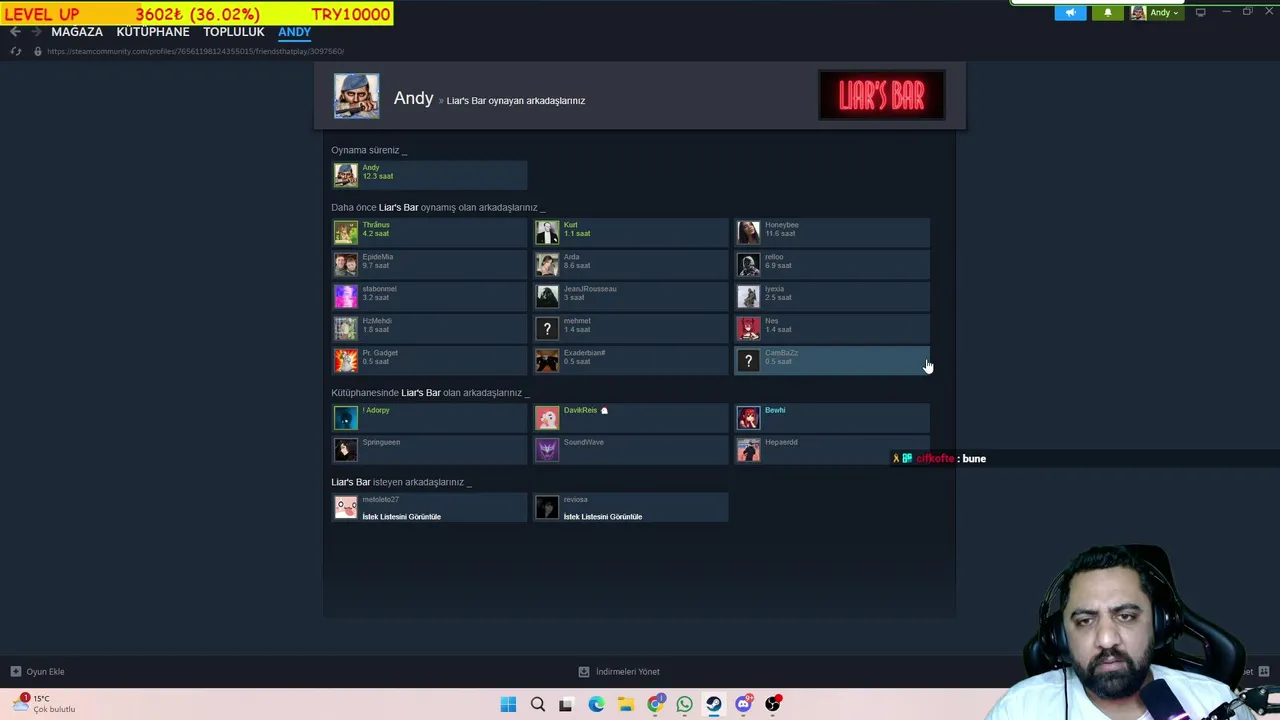Select the ANDY tab
Screen dimensions: 1280x720
294,32
